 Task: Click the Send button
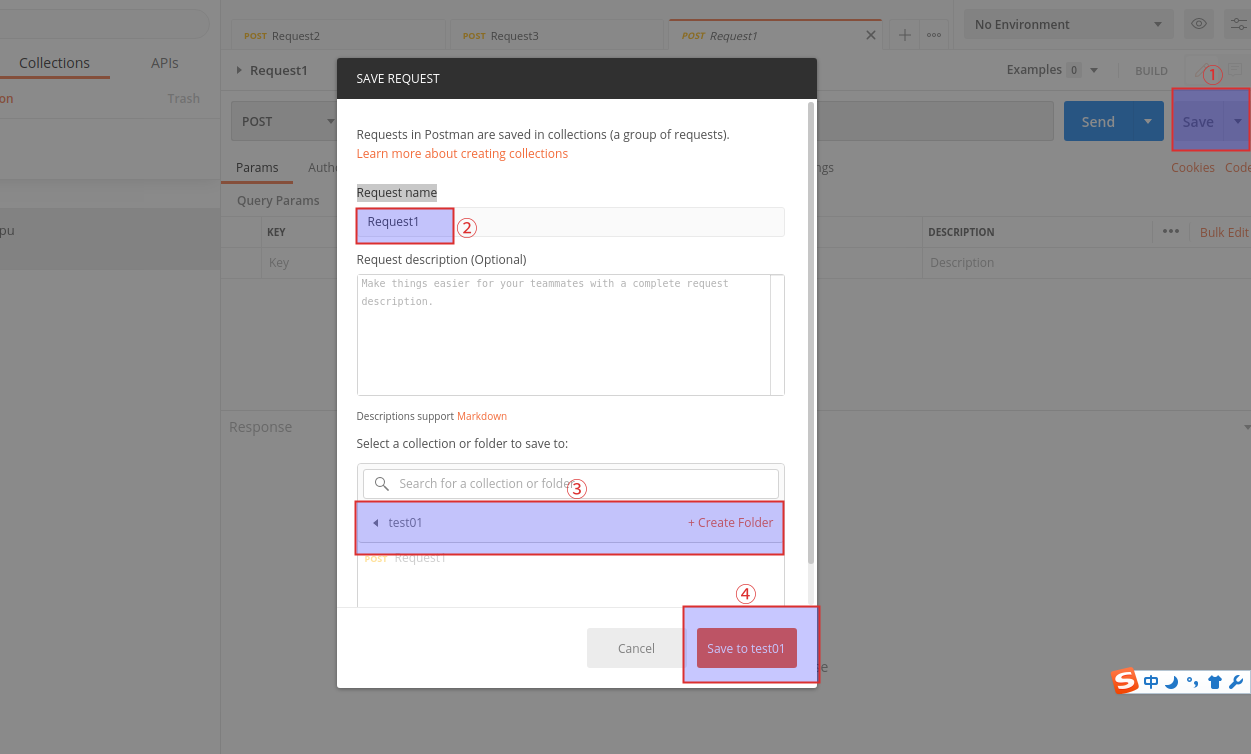[x=1098, y=121]
